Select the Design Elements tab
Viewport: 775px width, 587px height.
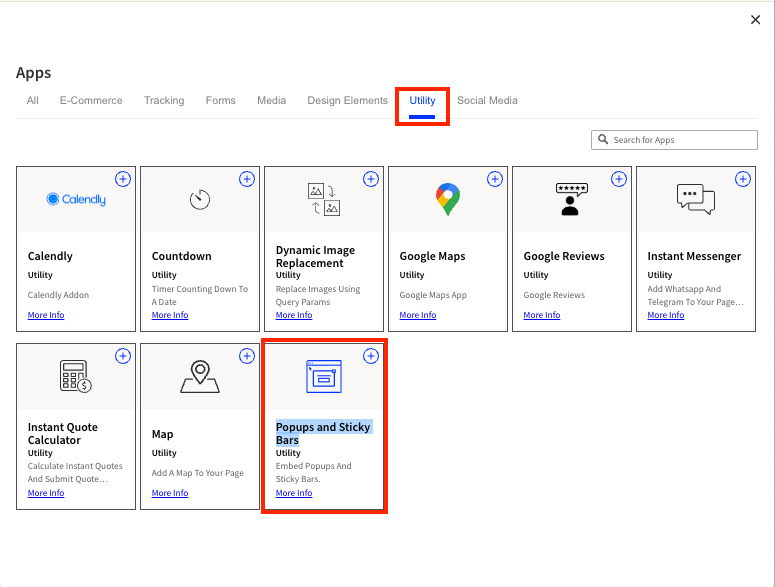[347, 101]
